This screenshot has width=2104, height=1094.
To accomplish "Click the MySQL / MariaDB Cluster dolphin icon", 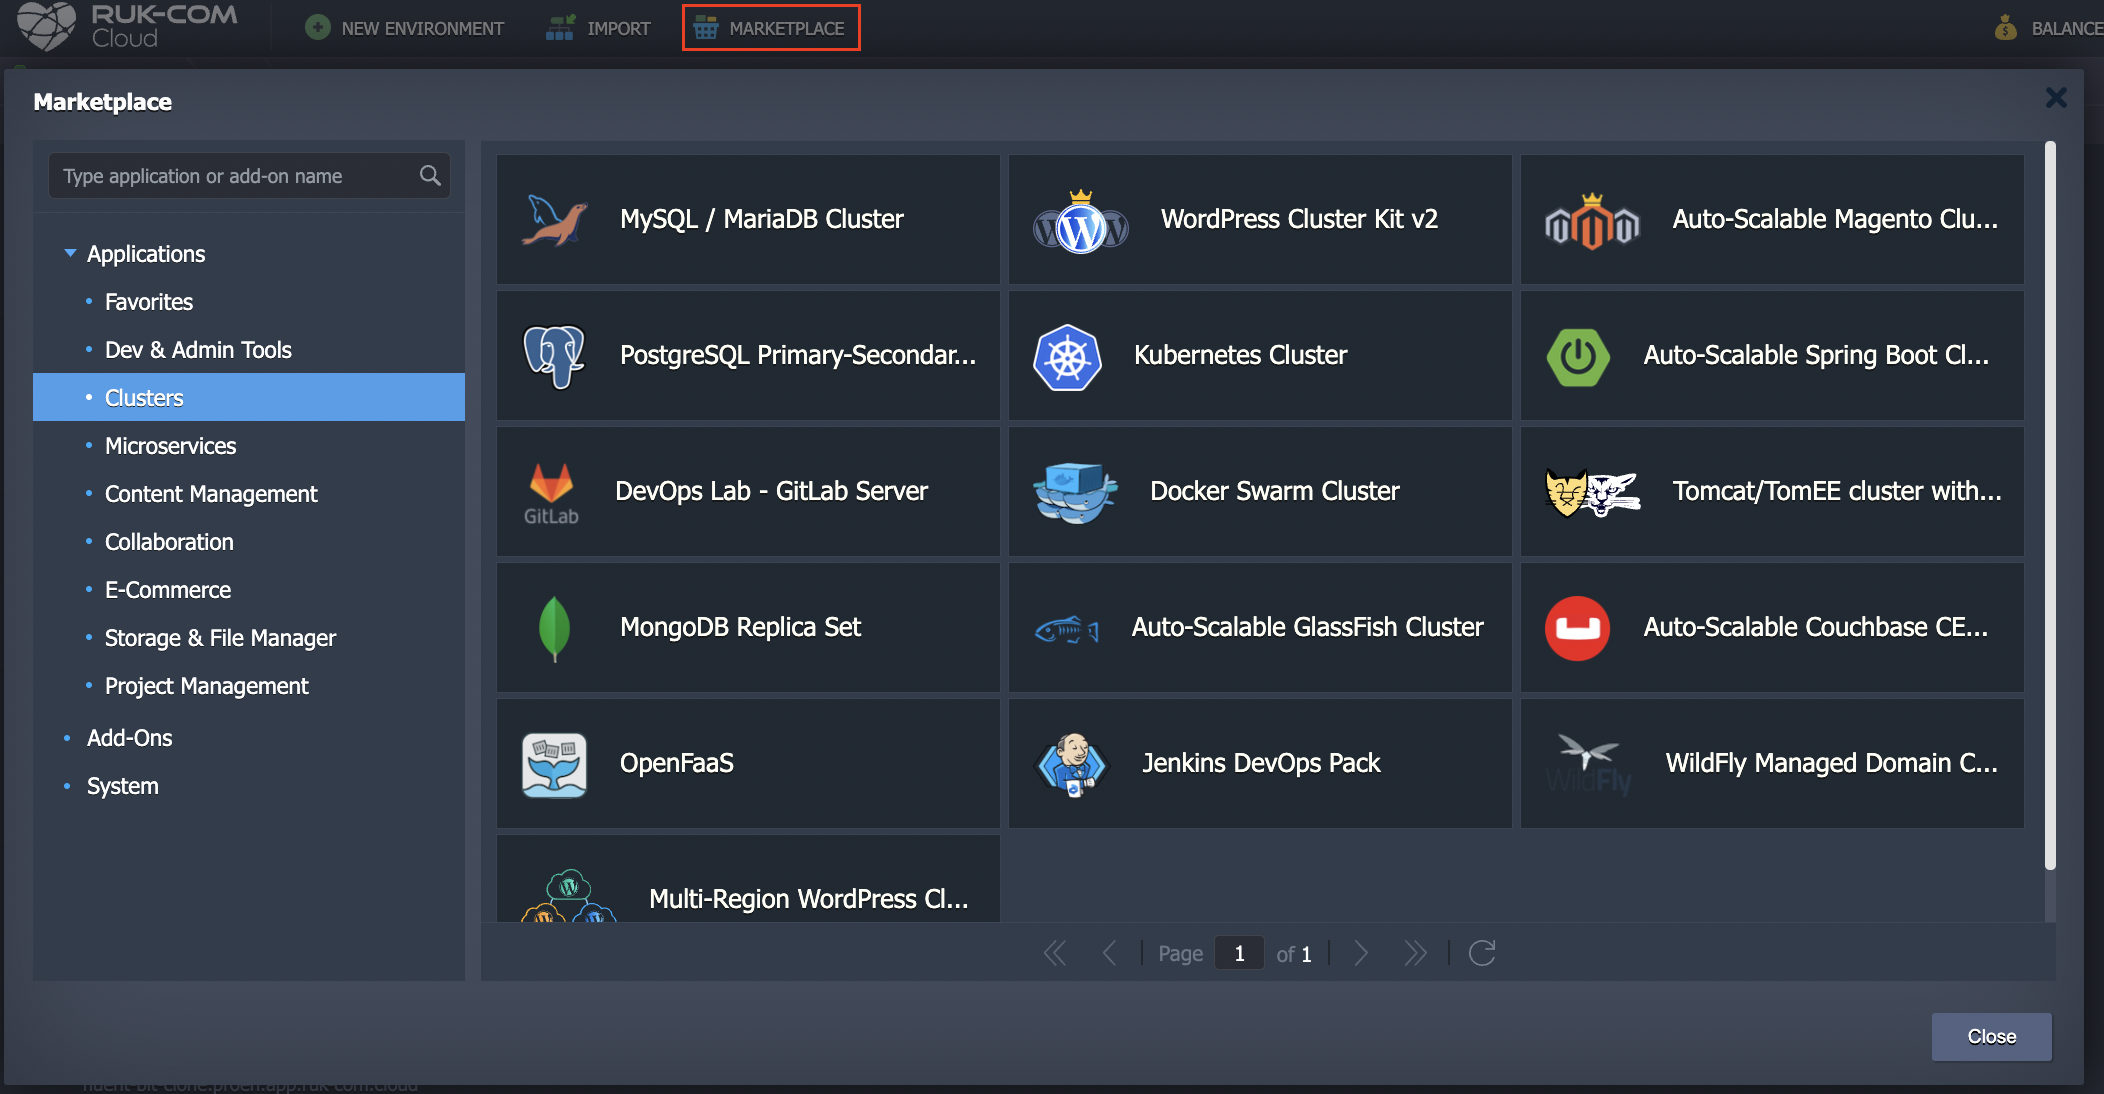I will tap(554, 220).
